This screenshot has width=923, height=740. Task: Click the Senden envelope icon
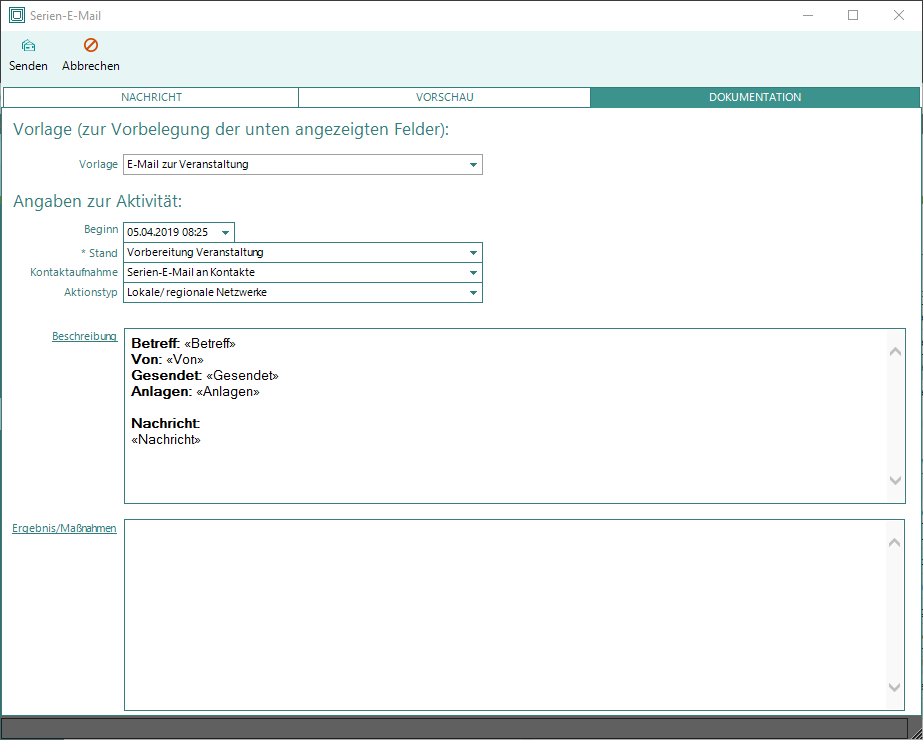[28, 45]
